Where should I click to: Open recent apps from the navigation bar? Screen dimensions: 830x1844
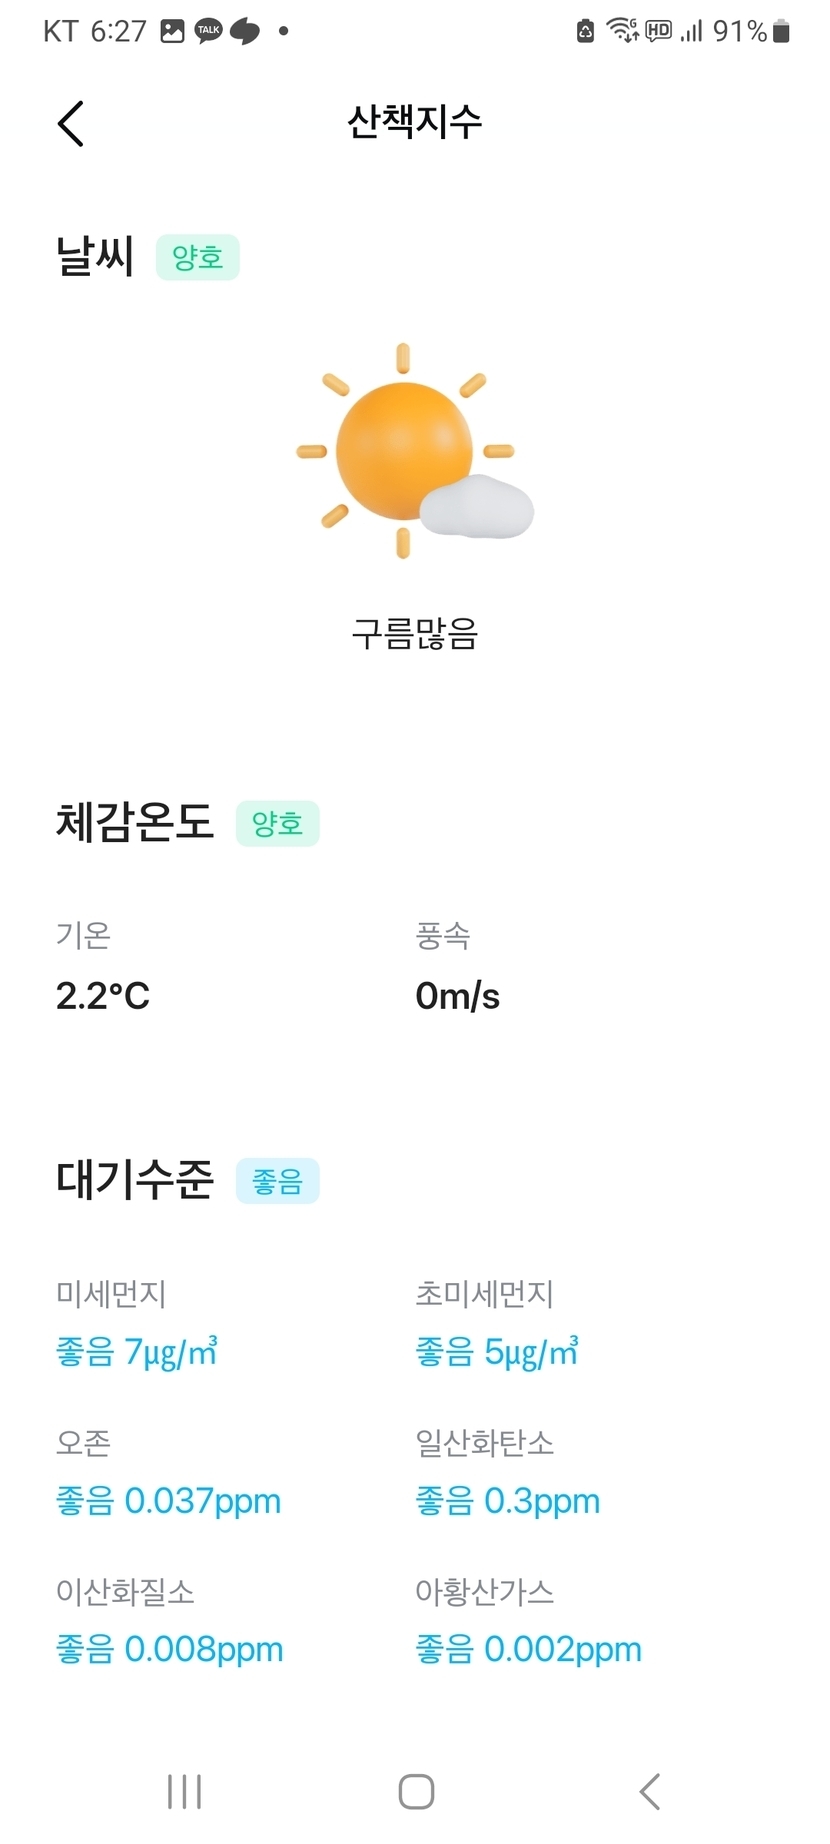(185, 1791)
